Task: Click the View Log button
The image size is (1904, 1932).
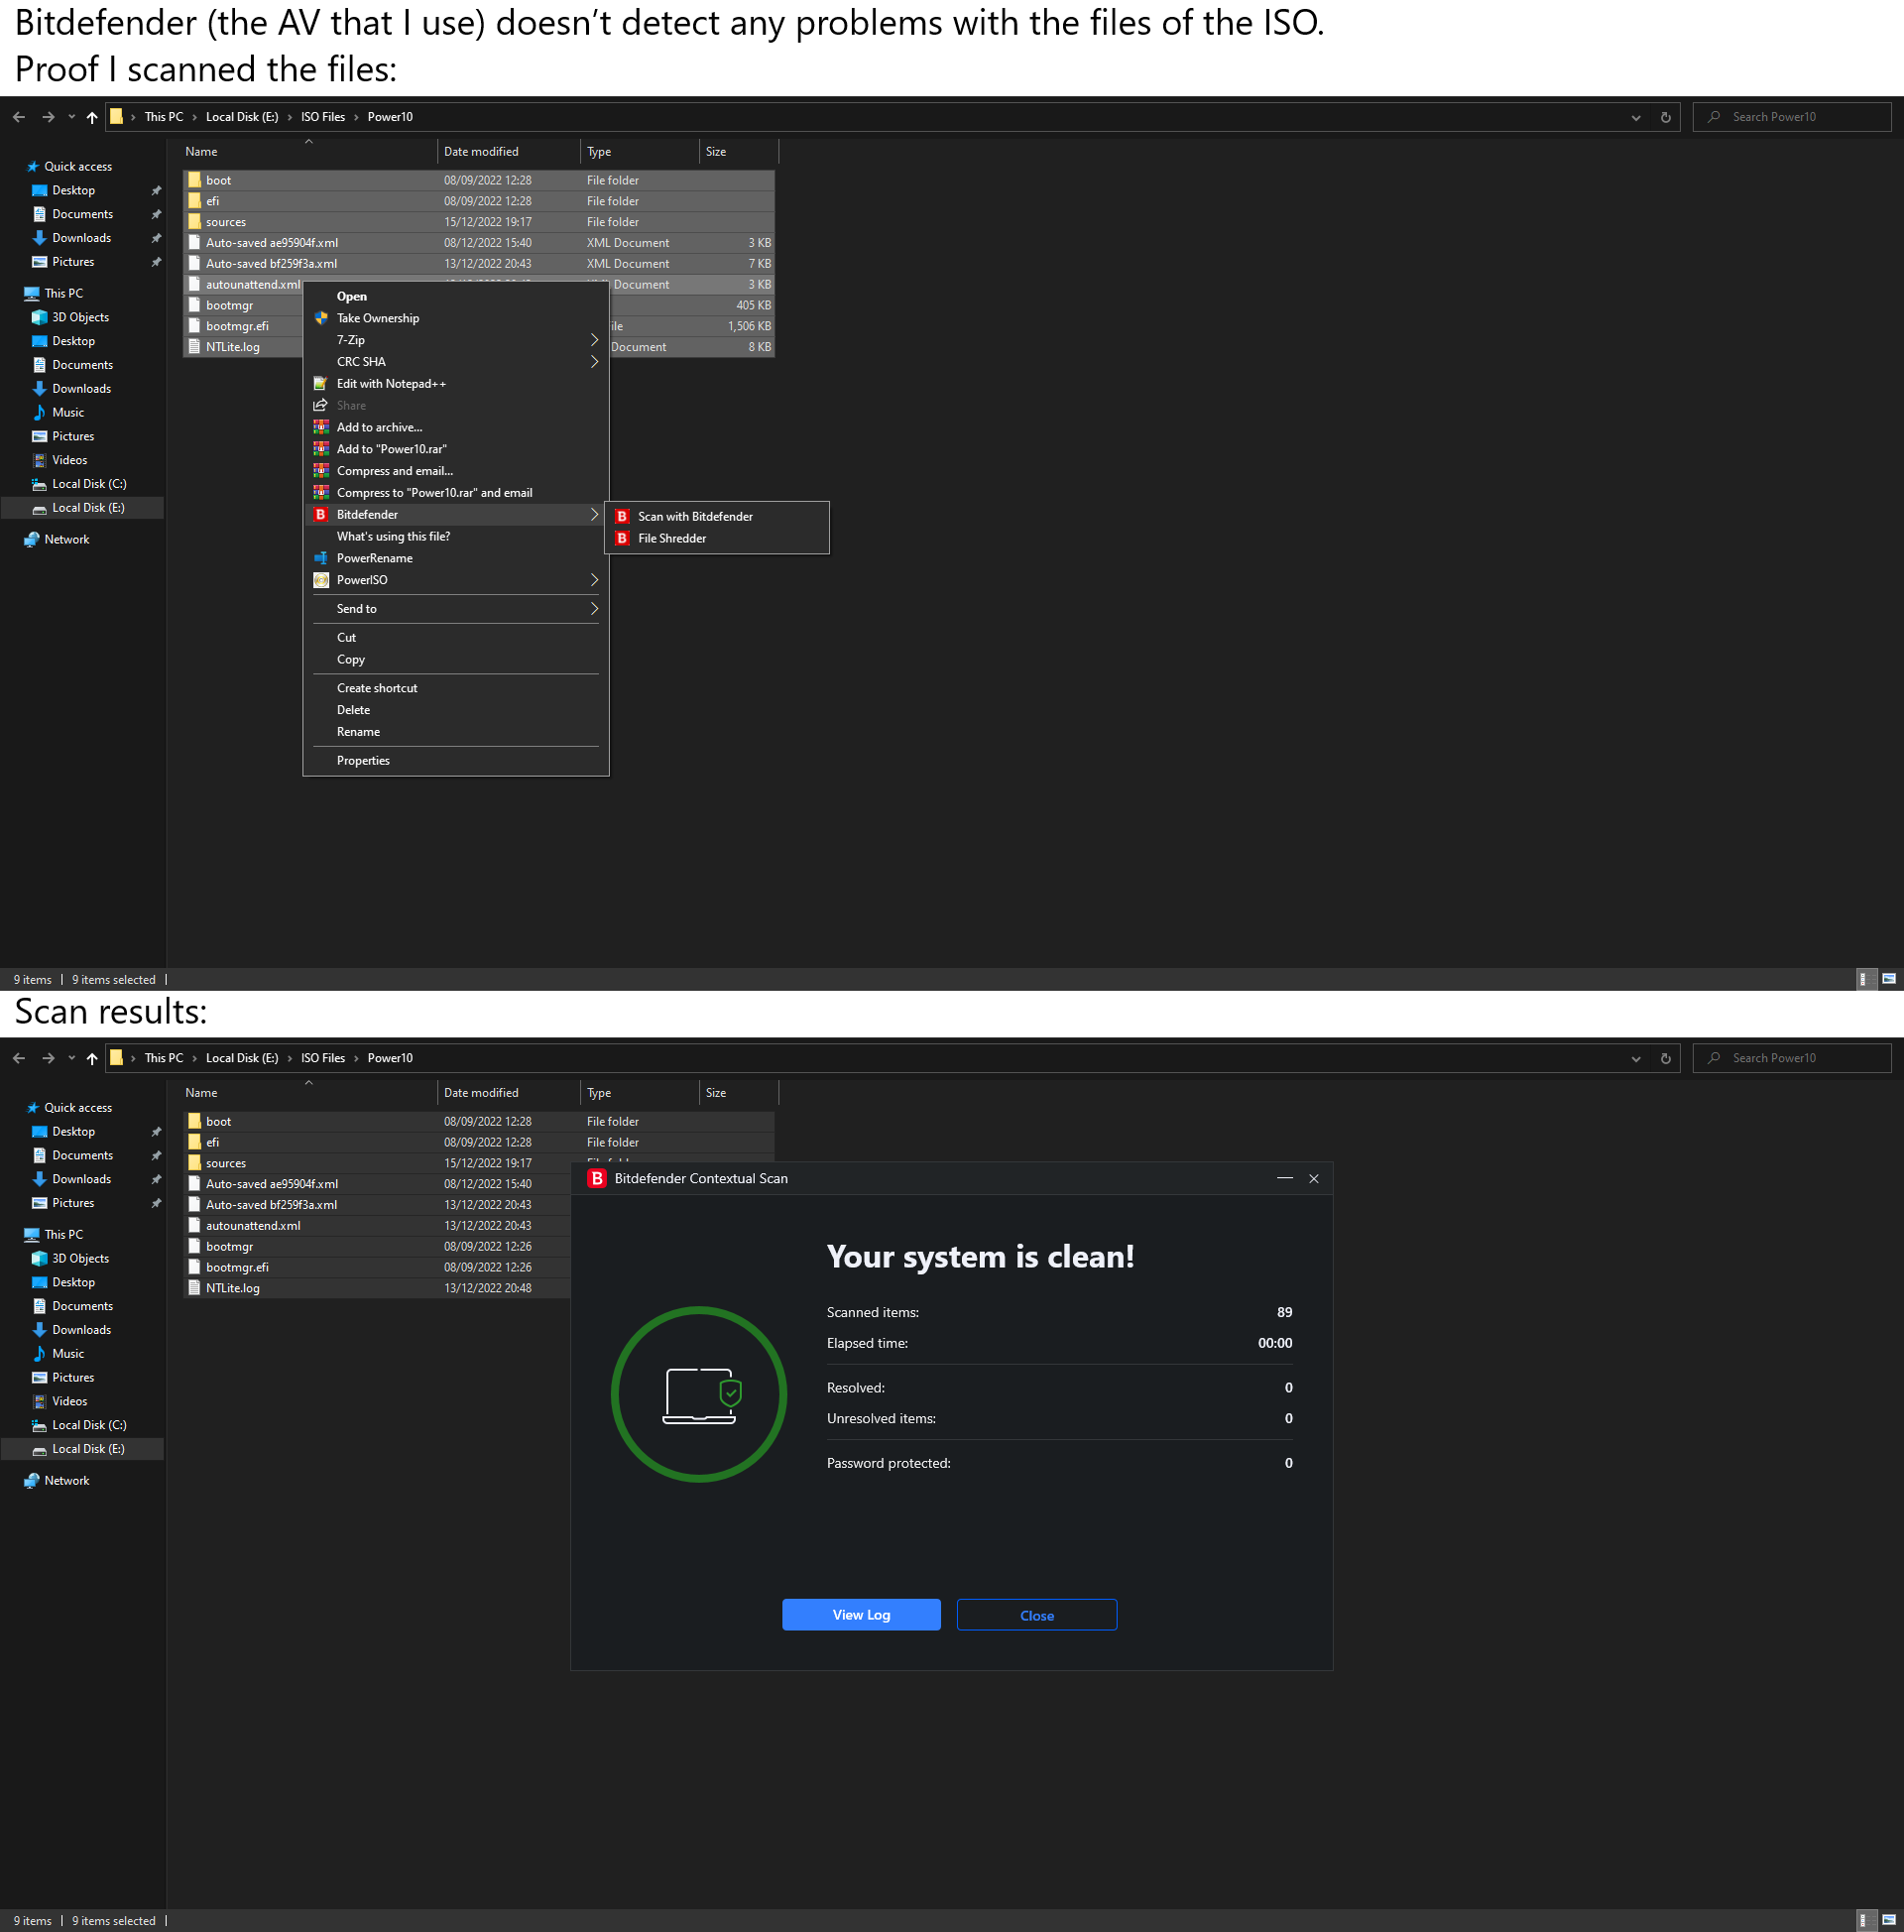Action: 861,1615
